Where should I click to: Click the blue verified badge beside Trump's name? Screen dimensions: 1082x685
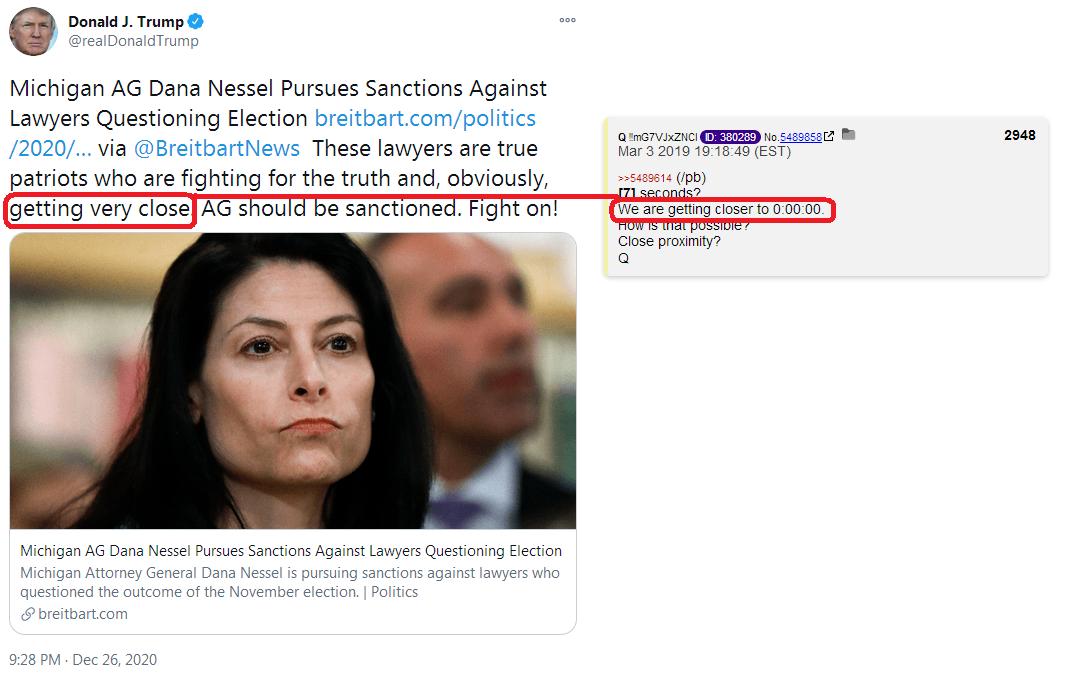click(x=195, y=21)
